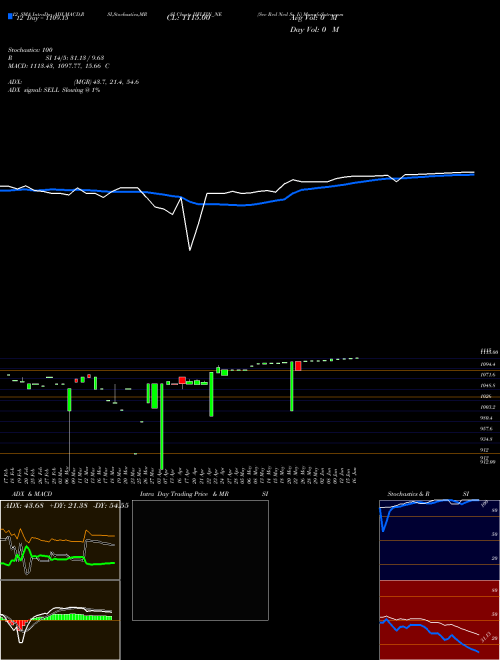The image size is (500, 660).
Task: Click the red MACD histogram bars
Action: coord(19,625)
